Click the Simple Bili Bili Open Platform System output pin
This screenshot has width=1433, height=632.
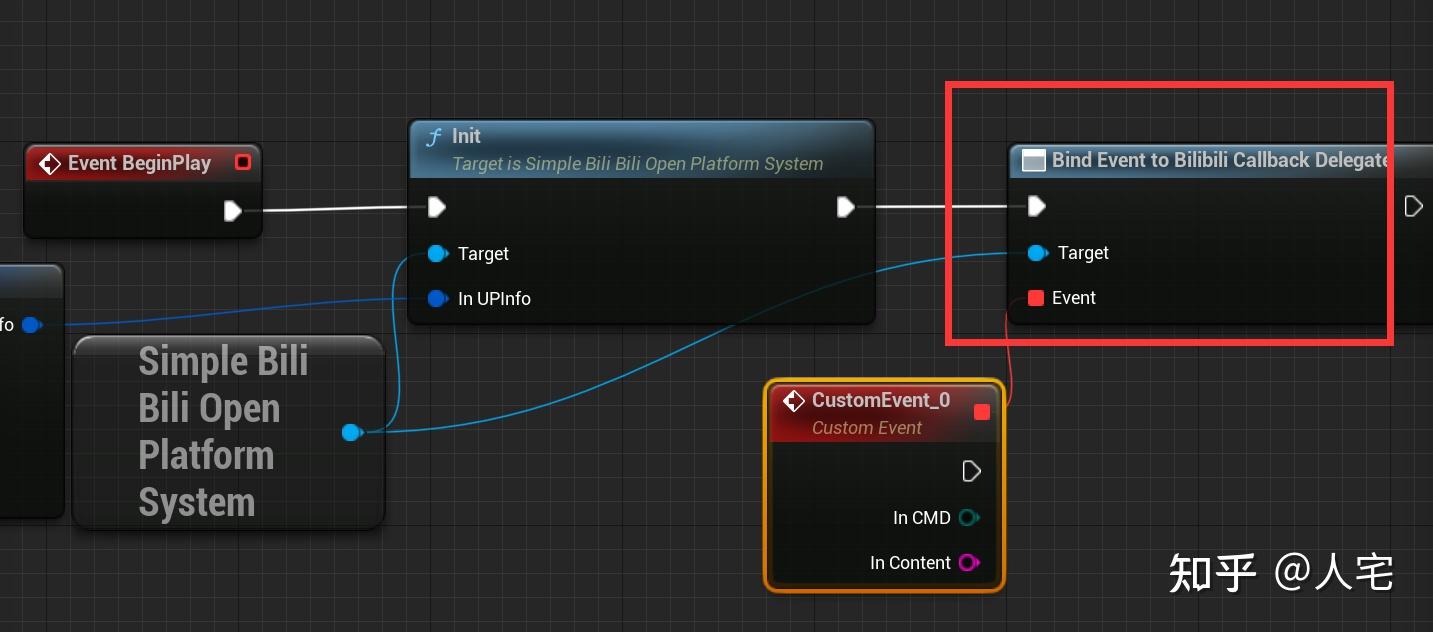[351, 432]
